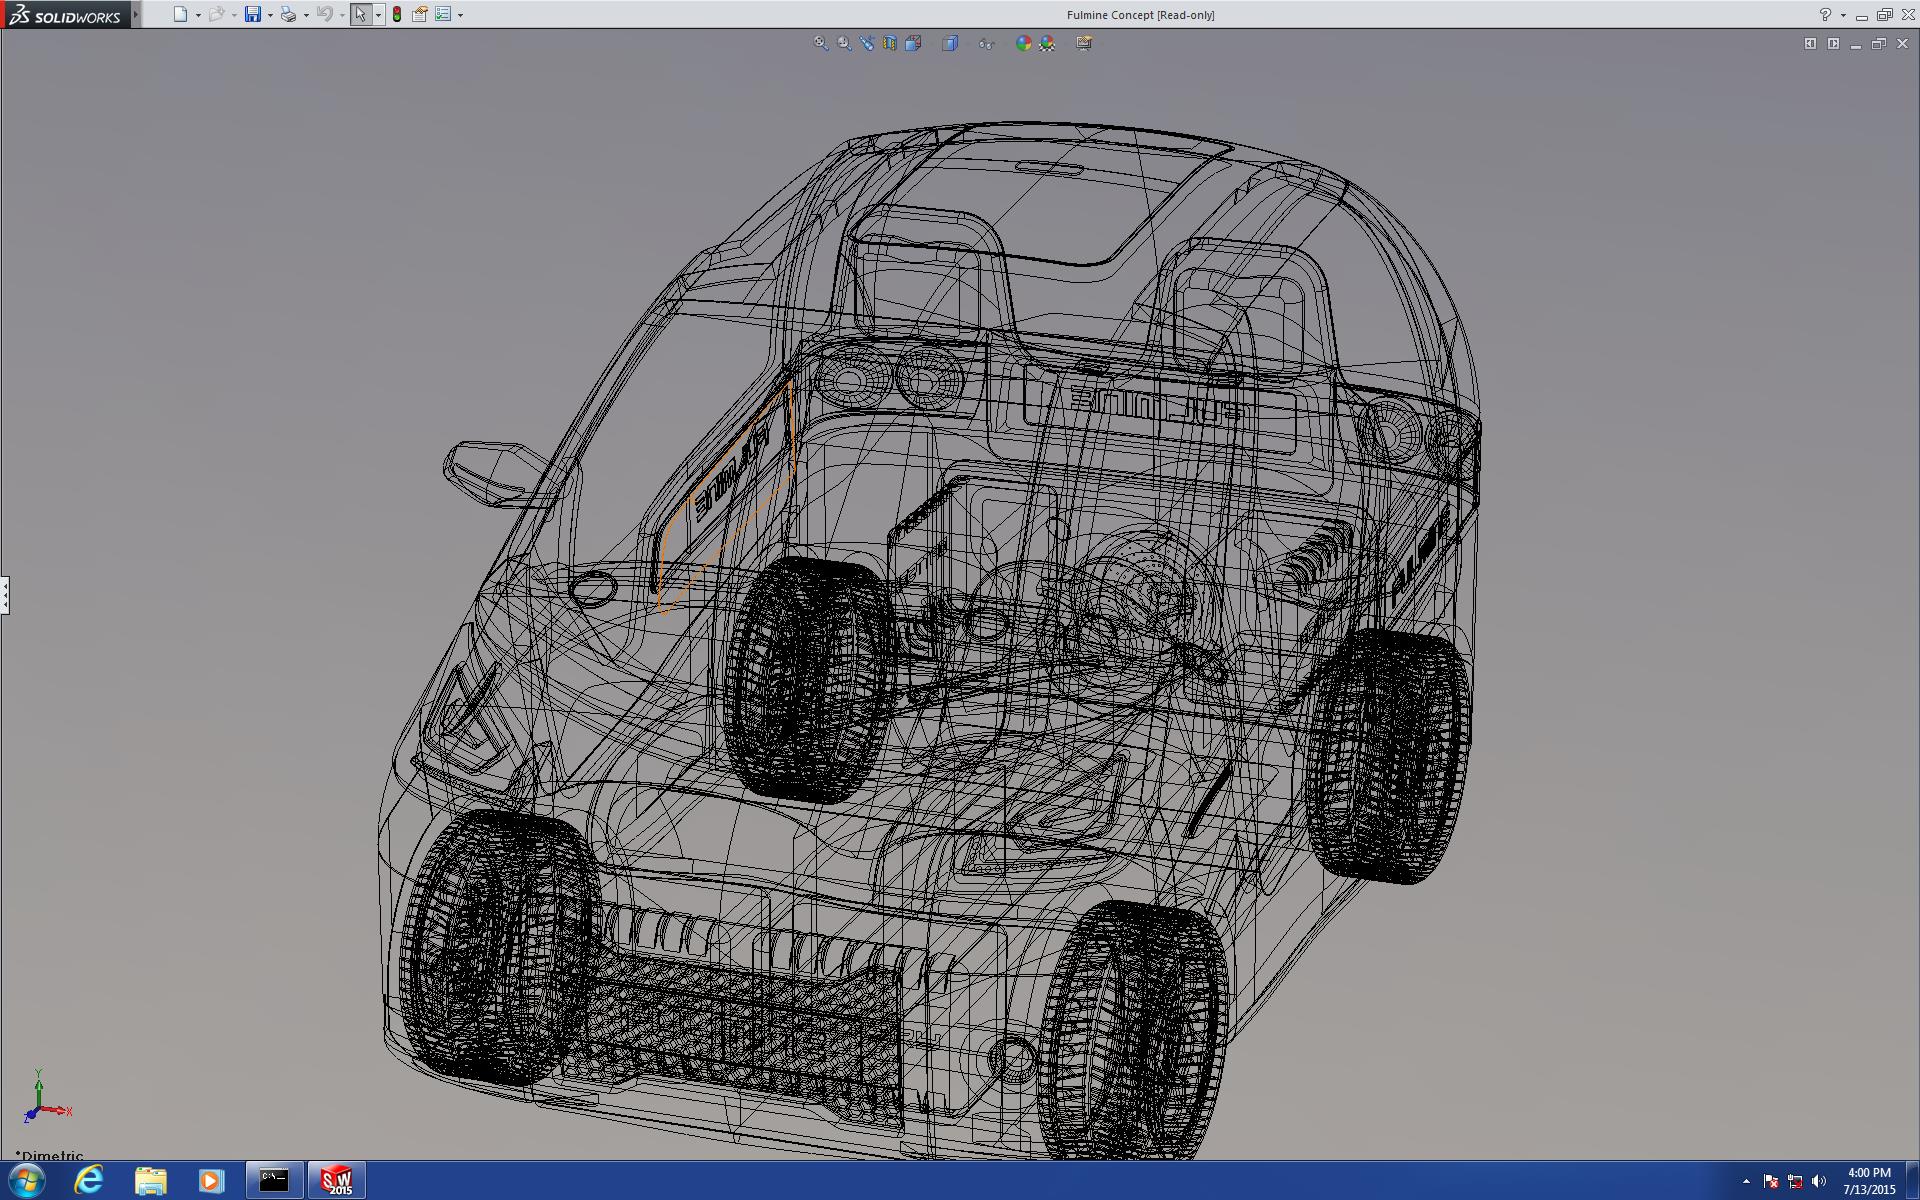This screenshot has width=1920, height=1200.
Task: Click the Save floppy disk button
Action: point(253,14)
